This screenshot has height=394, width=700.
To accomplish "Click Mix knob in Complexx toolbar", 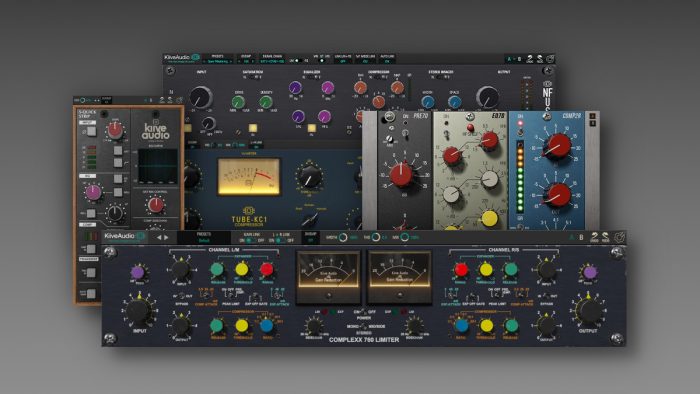I will coord(404,237).
